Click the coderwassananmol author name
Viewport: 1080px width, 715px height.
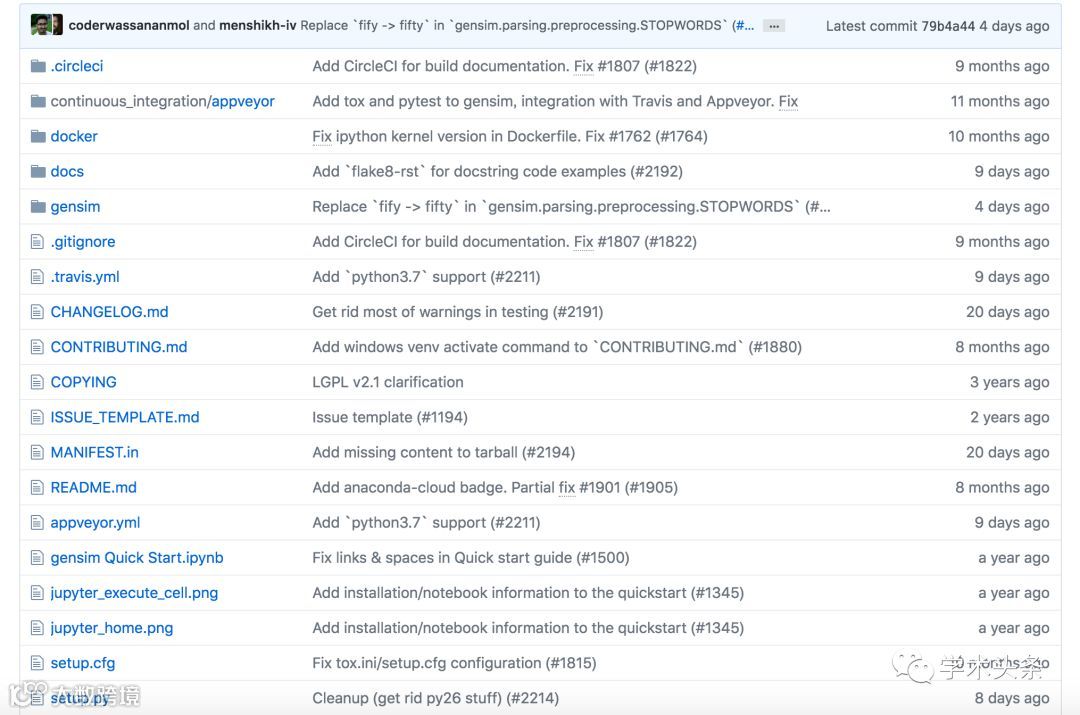(128, 25)
